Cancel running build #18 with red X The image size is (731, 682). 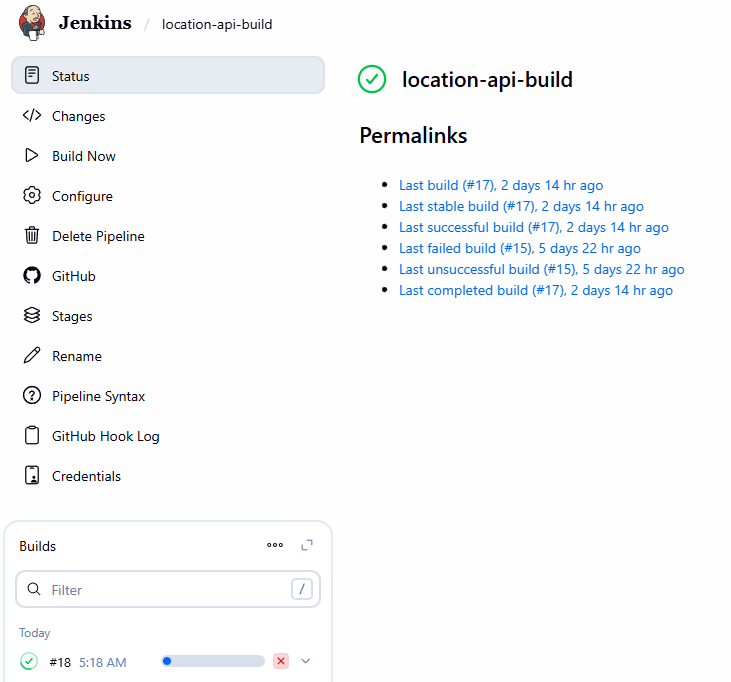point(281,661)
